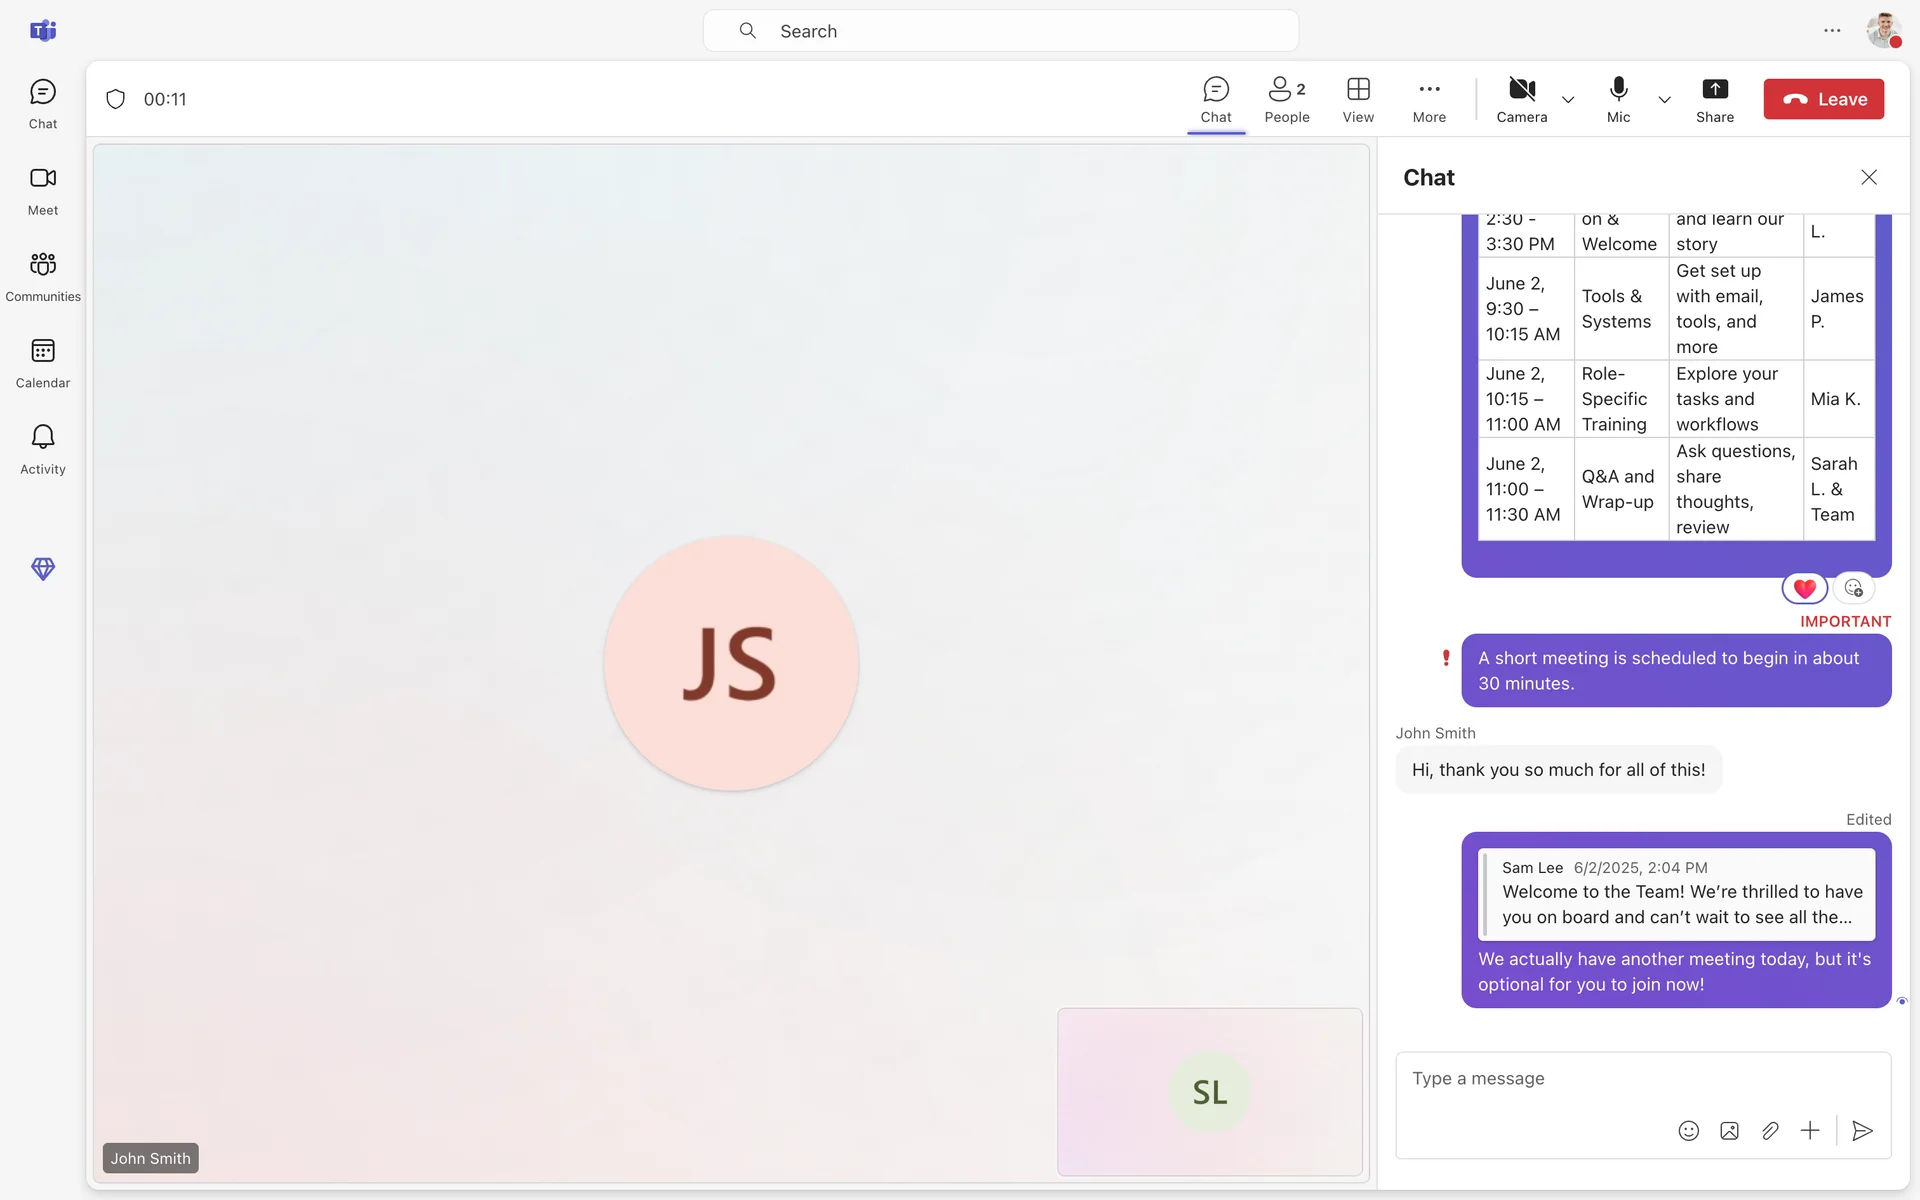
Task: Toggle the heart reaction on message
Action: tap(1804, 589)
